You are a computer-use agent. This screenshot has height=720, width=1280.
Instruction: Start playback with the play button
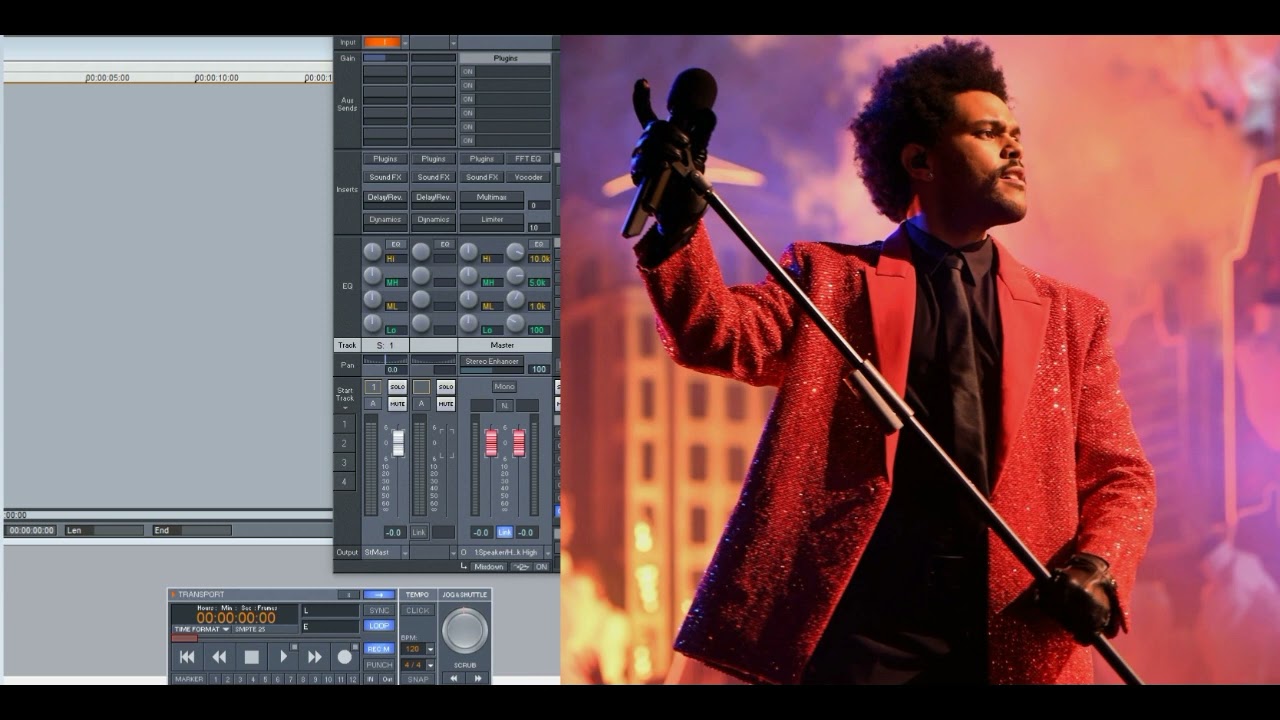click(x=284, y=657)
